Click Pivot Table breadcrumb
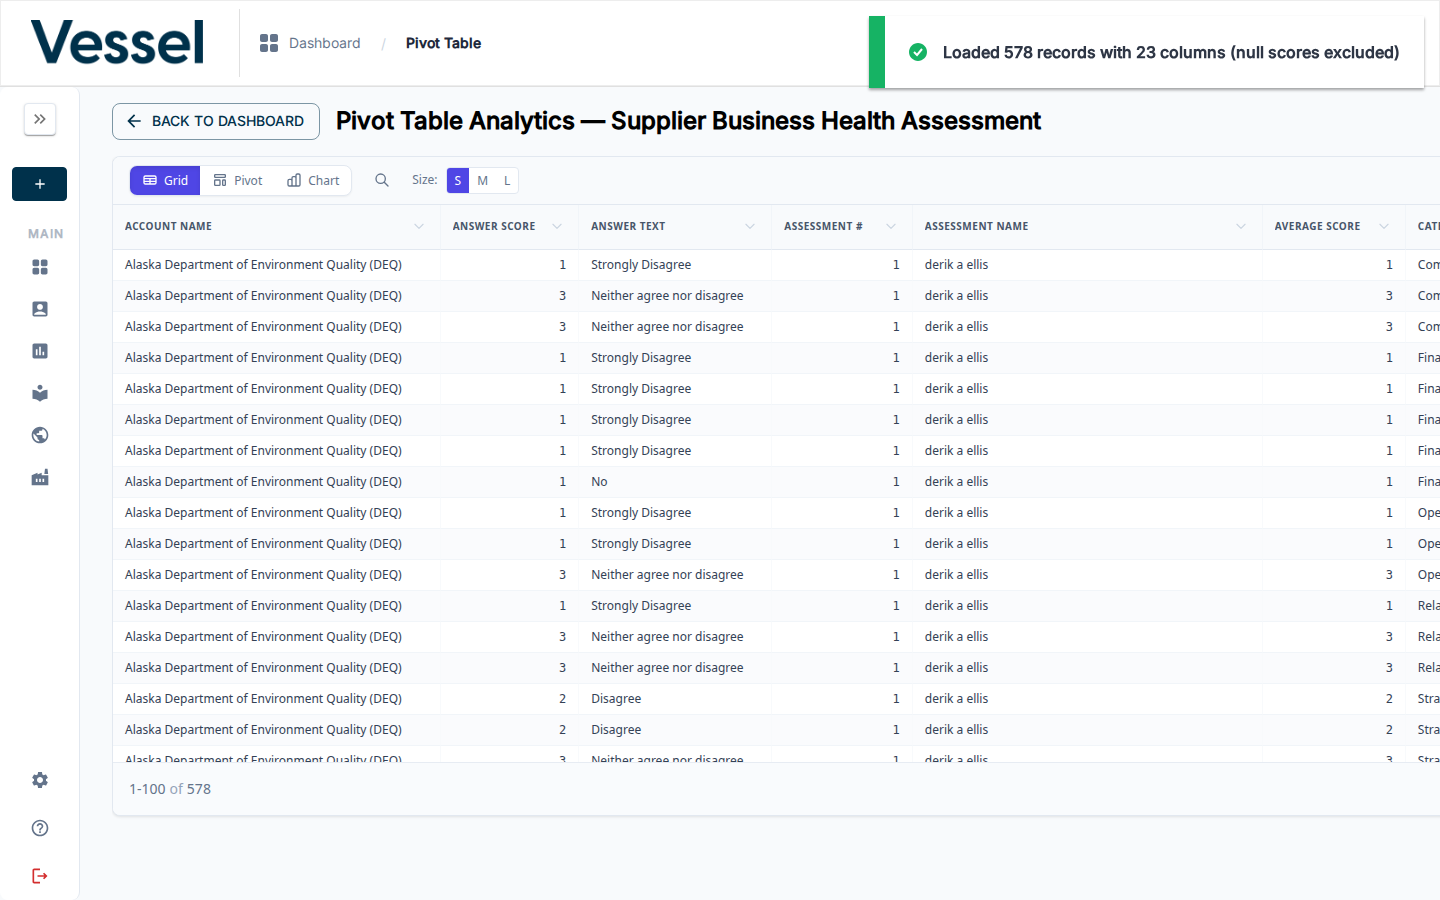Viewport: 1440px width, 900px height. pos(443,43)
